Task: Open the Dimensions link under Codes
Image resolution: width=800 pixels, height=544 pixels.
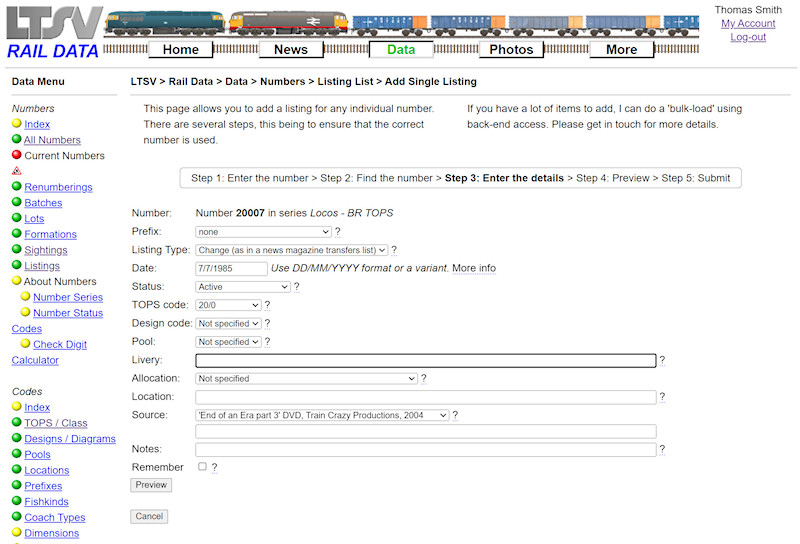Action: pos(52,533)
